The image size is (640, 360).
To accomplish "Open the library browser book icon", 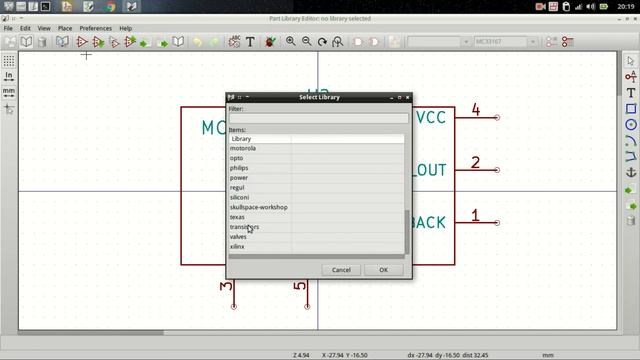I will tap(62, 42).
